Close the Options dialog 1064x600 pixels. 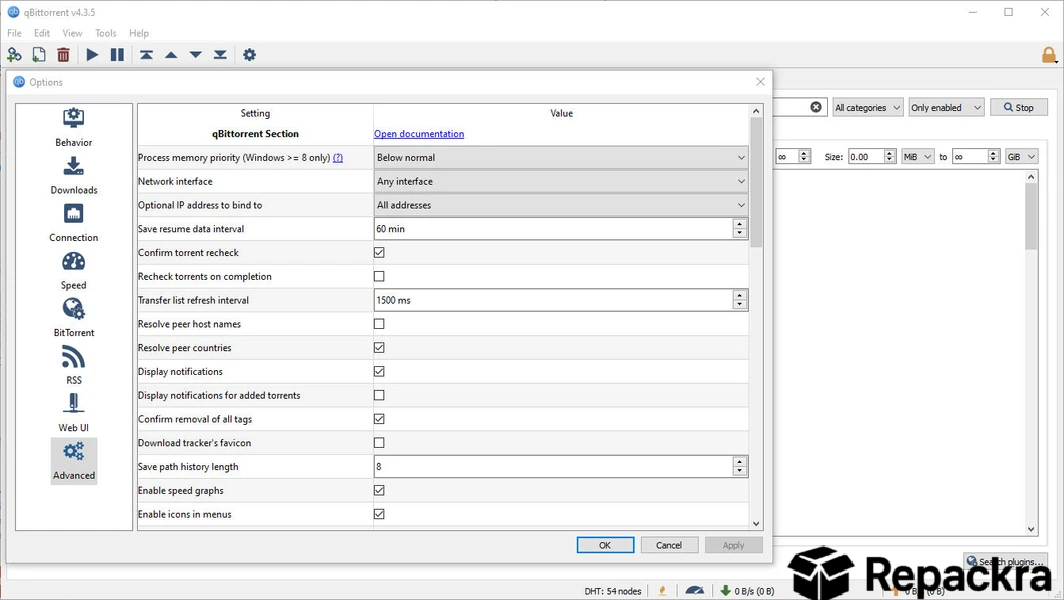point(760,81)
